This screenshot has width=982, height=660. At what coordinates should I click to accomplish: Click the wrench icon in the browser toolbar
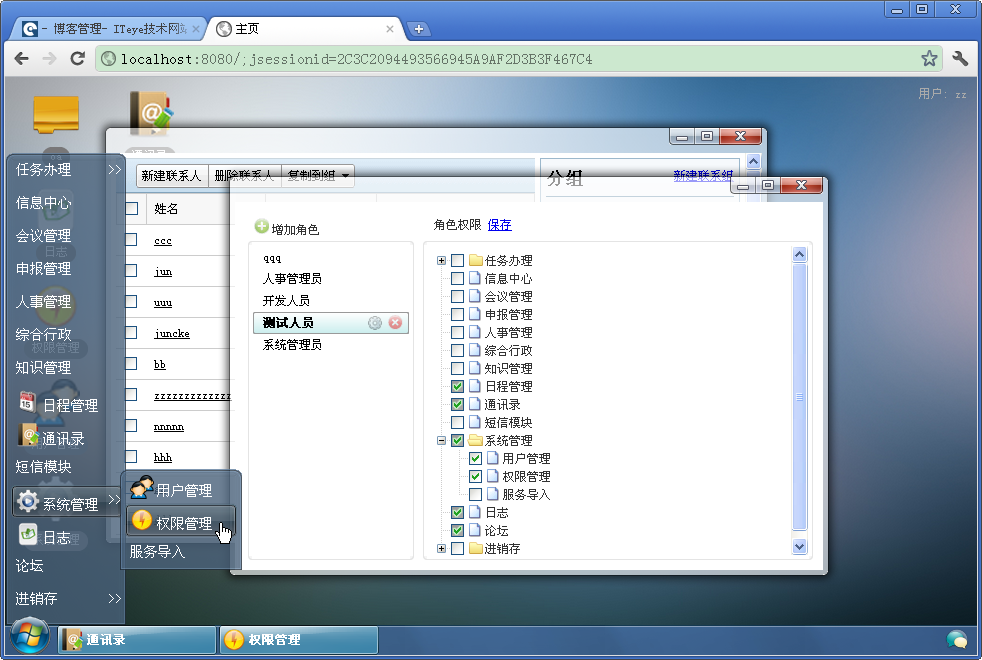pos(959,59)
